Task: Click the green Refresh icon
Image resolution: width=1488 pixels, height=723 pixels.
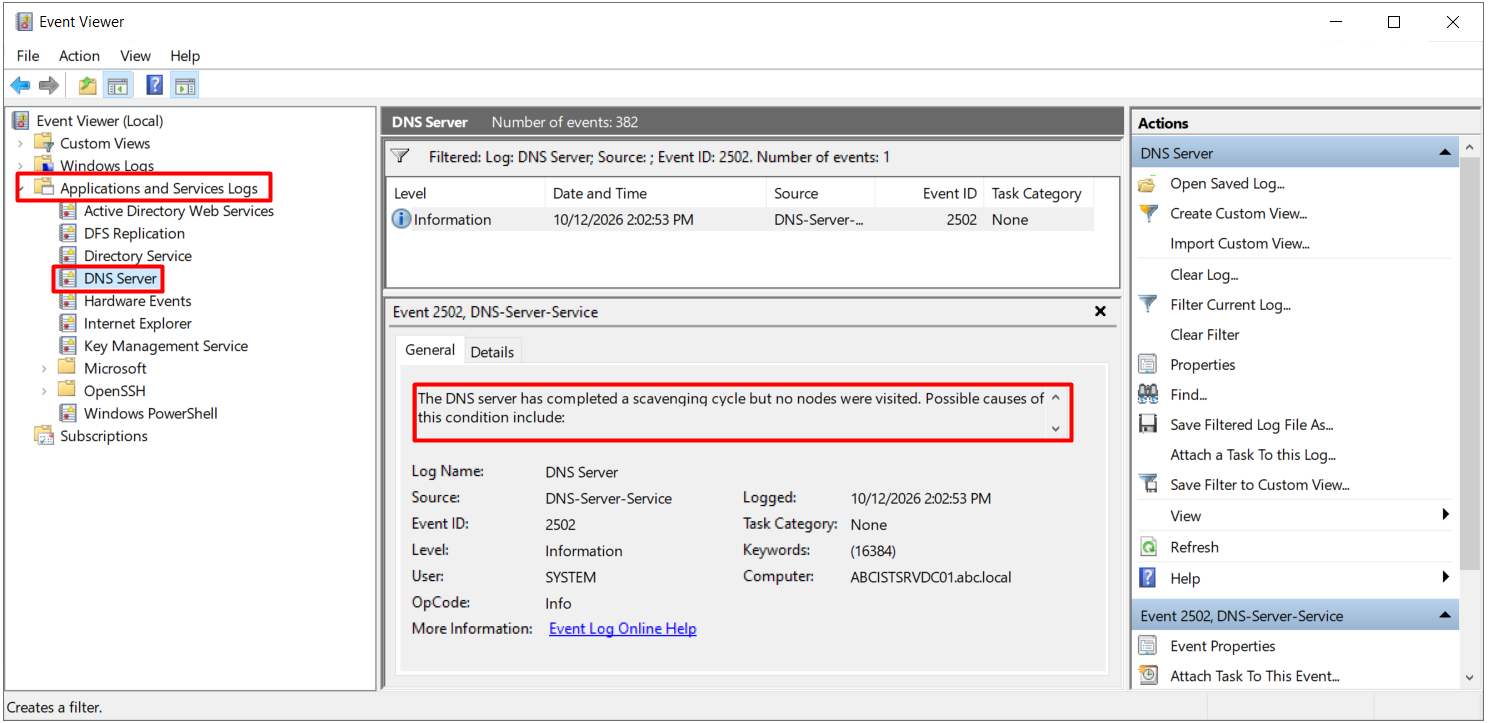Action: pyautogui.click(x=1148, y=548)
